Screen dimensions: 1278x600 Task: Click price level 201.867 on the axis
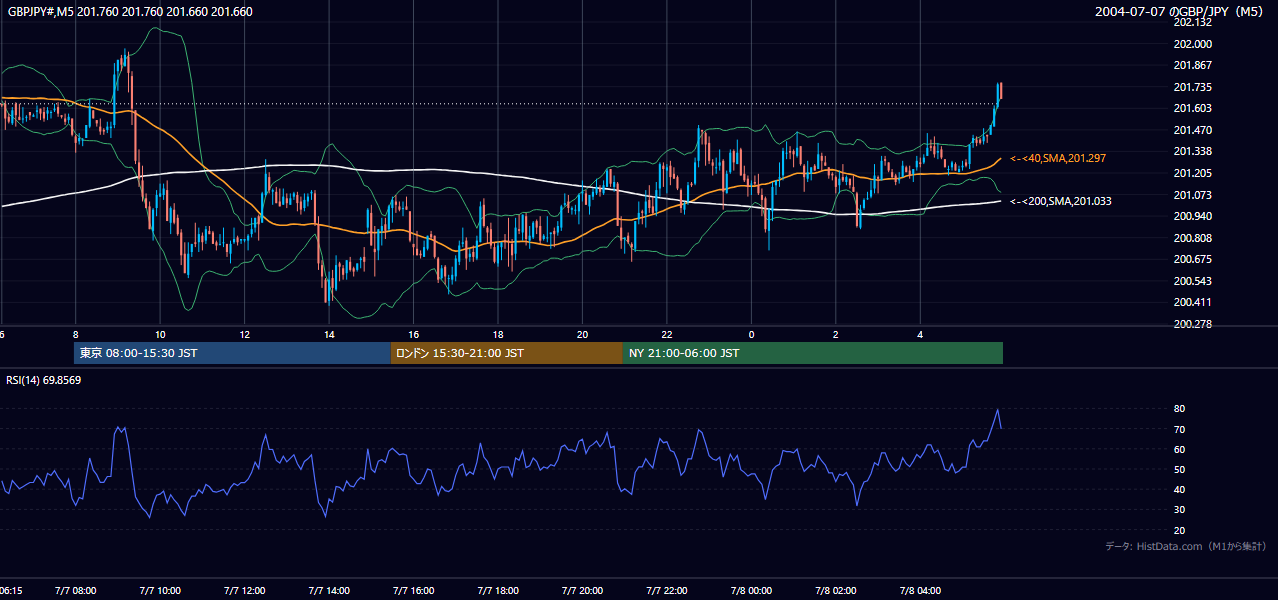point(1192,65)
